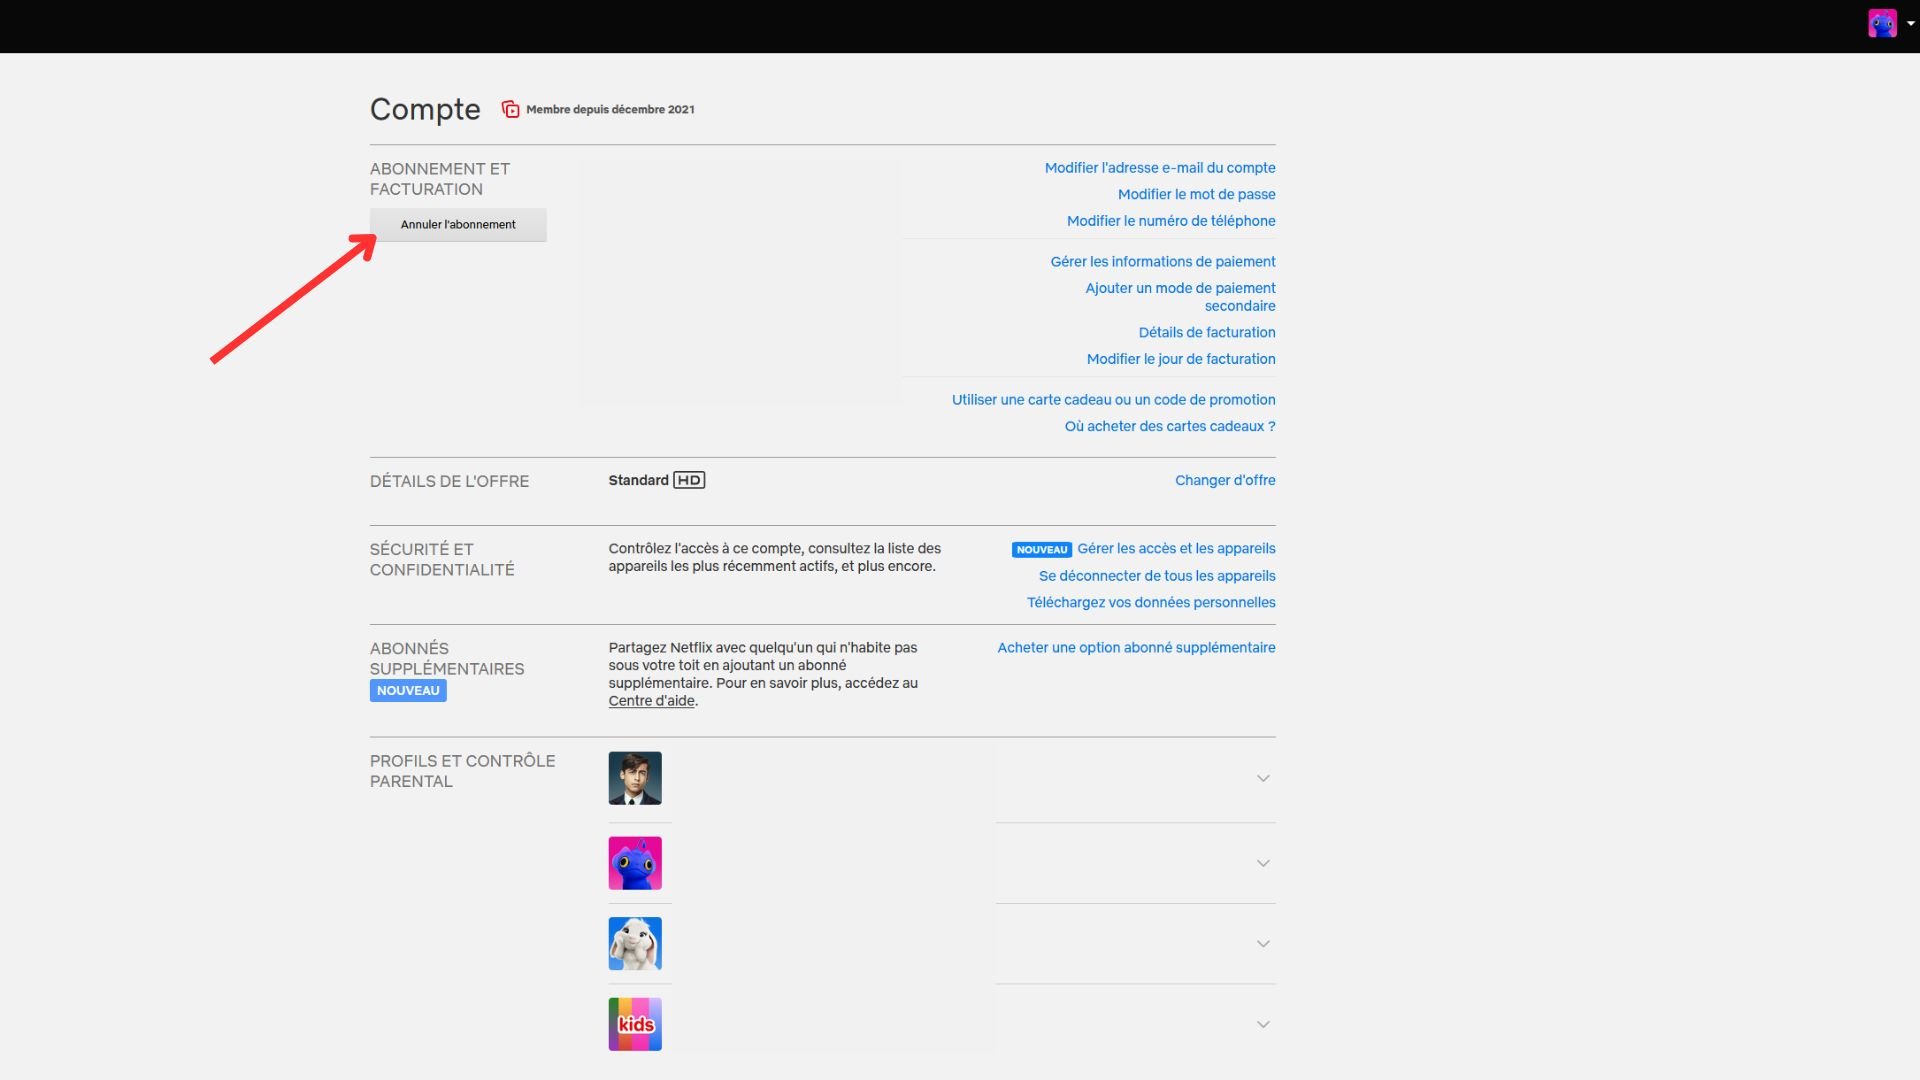
Task: Click Ajouter un mode de paiement secondaire
Action: tap(1180, 297)
